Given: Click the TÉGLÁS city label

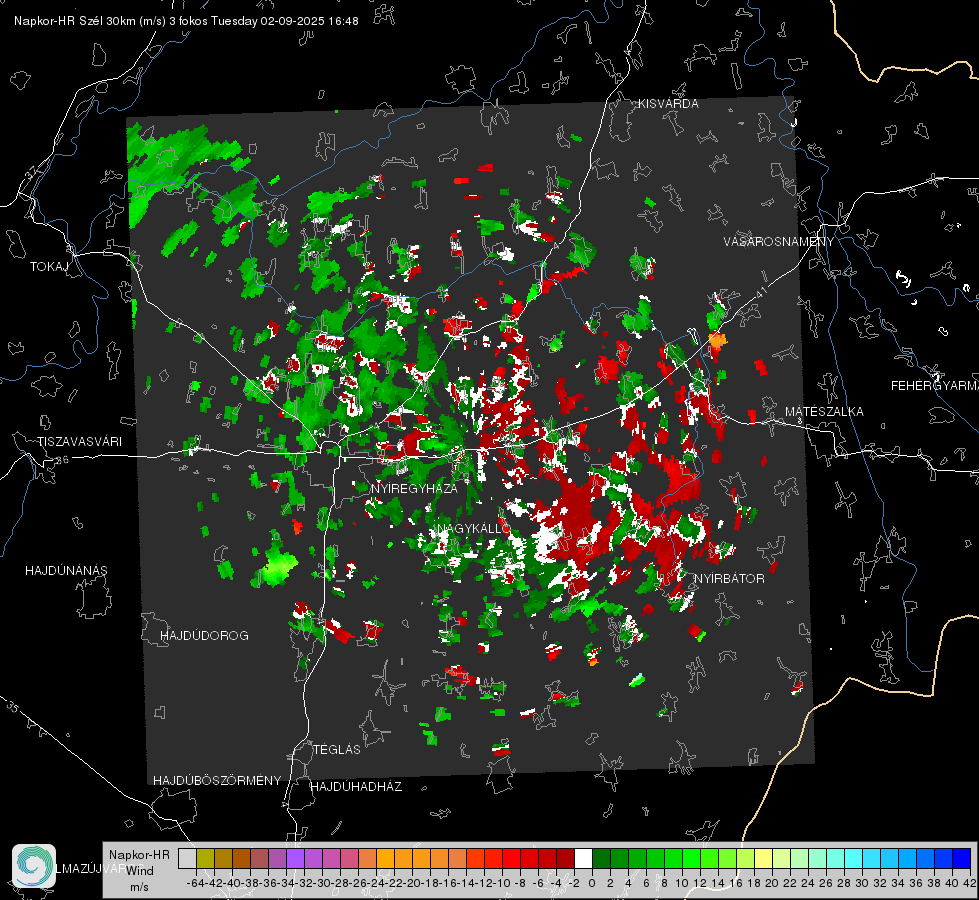Looking at the screenshot, I should (337, 750).
